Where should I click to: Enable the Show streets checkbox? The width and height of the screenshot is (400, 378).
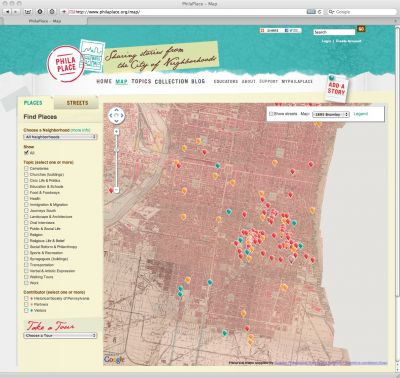tap(271, 114)
